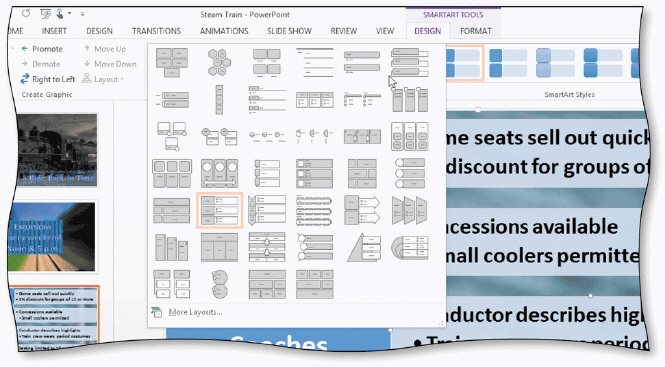Click the Demote button
665x367 pixels.
tap(40, 64)
